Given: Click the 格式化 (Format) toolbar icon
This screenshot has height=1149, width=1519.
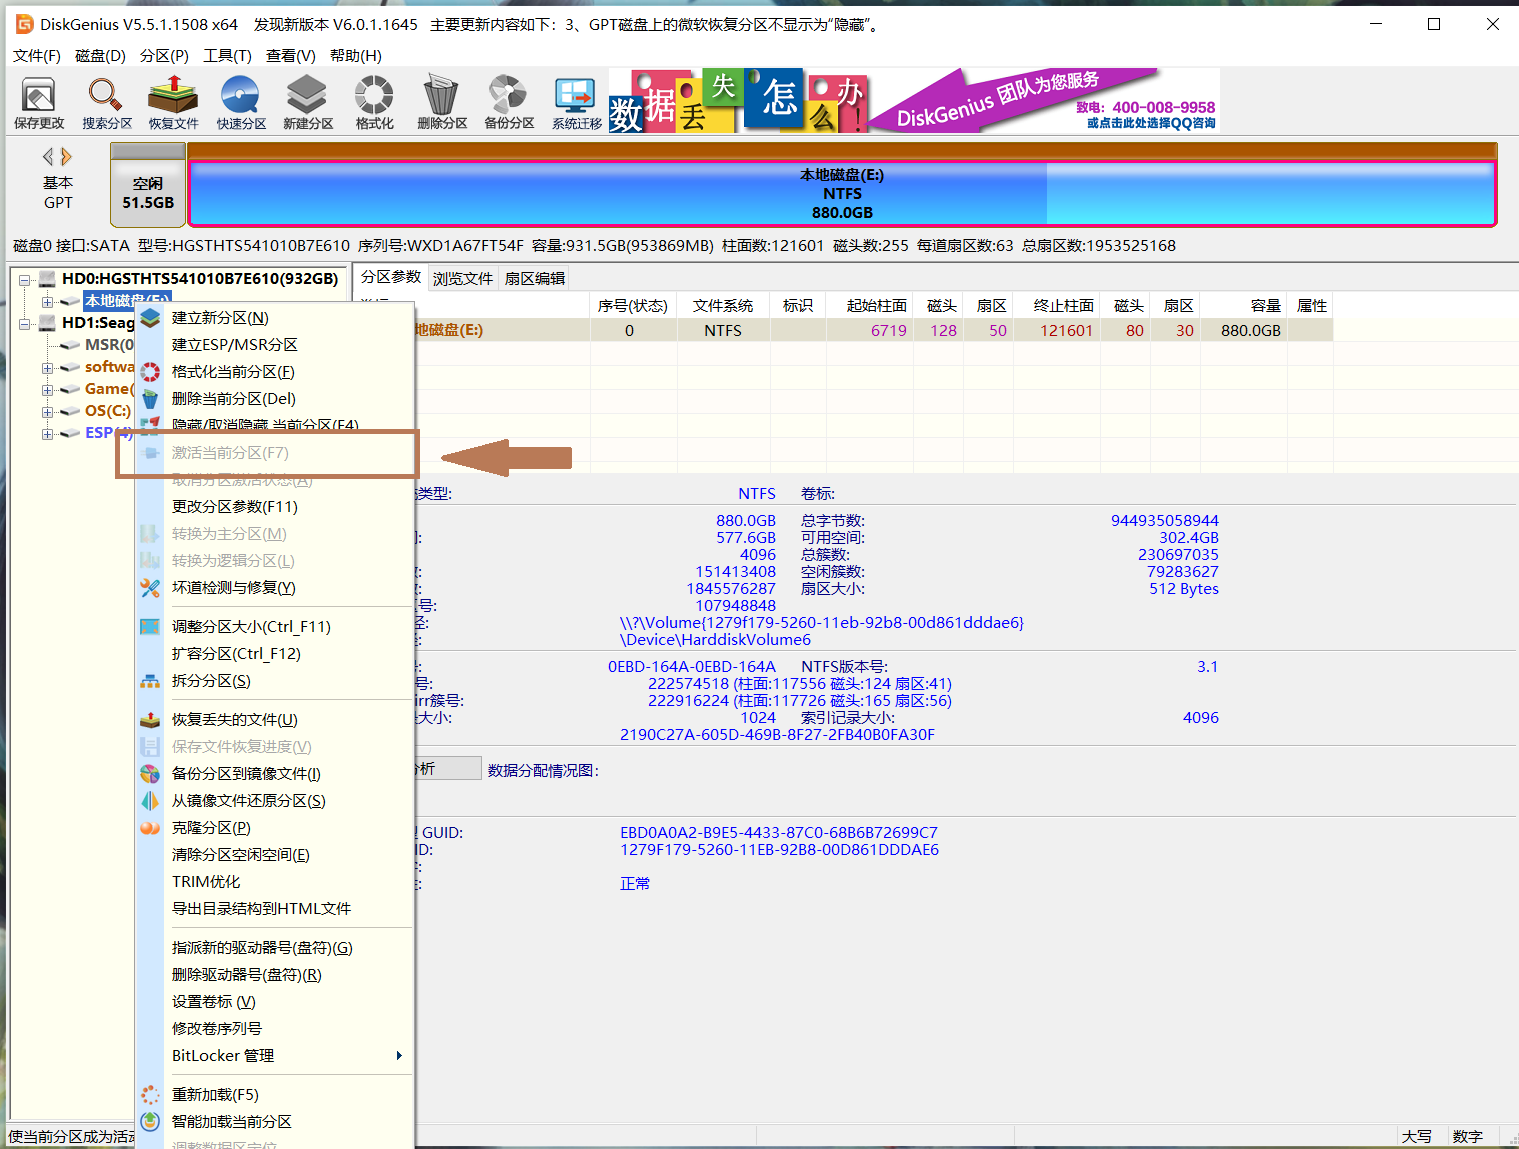Looking at the screenshot, I should coord(374,103).
